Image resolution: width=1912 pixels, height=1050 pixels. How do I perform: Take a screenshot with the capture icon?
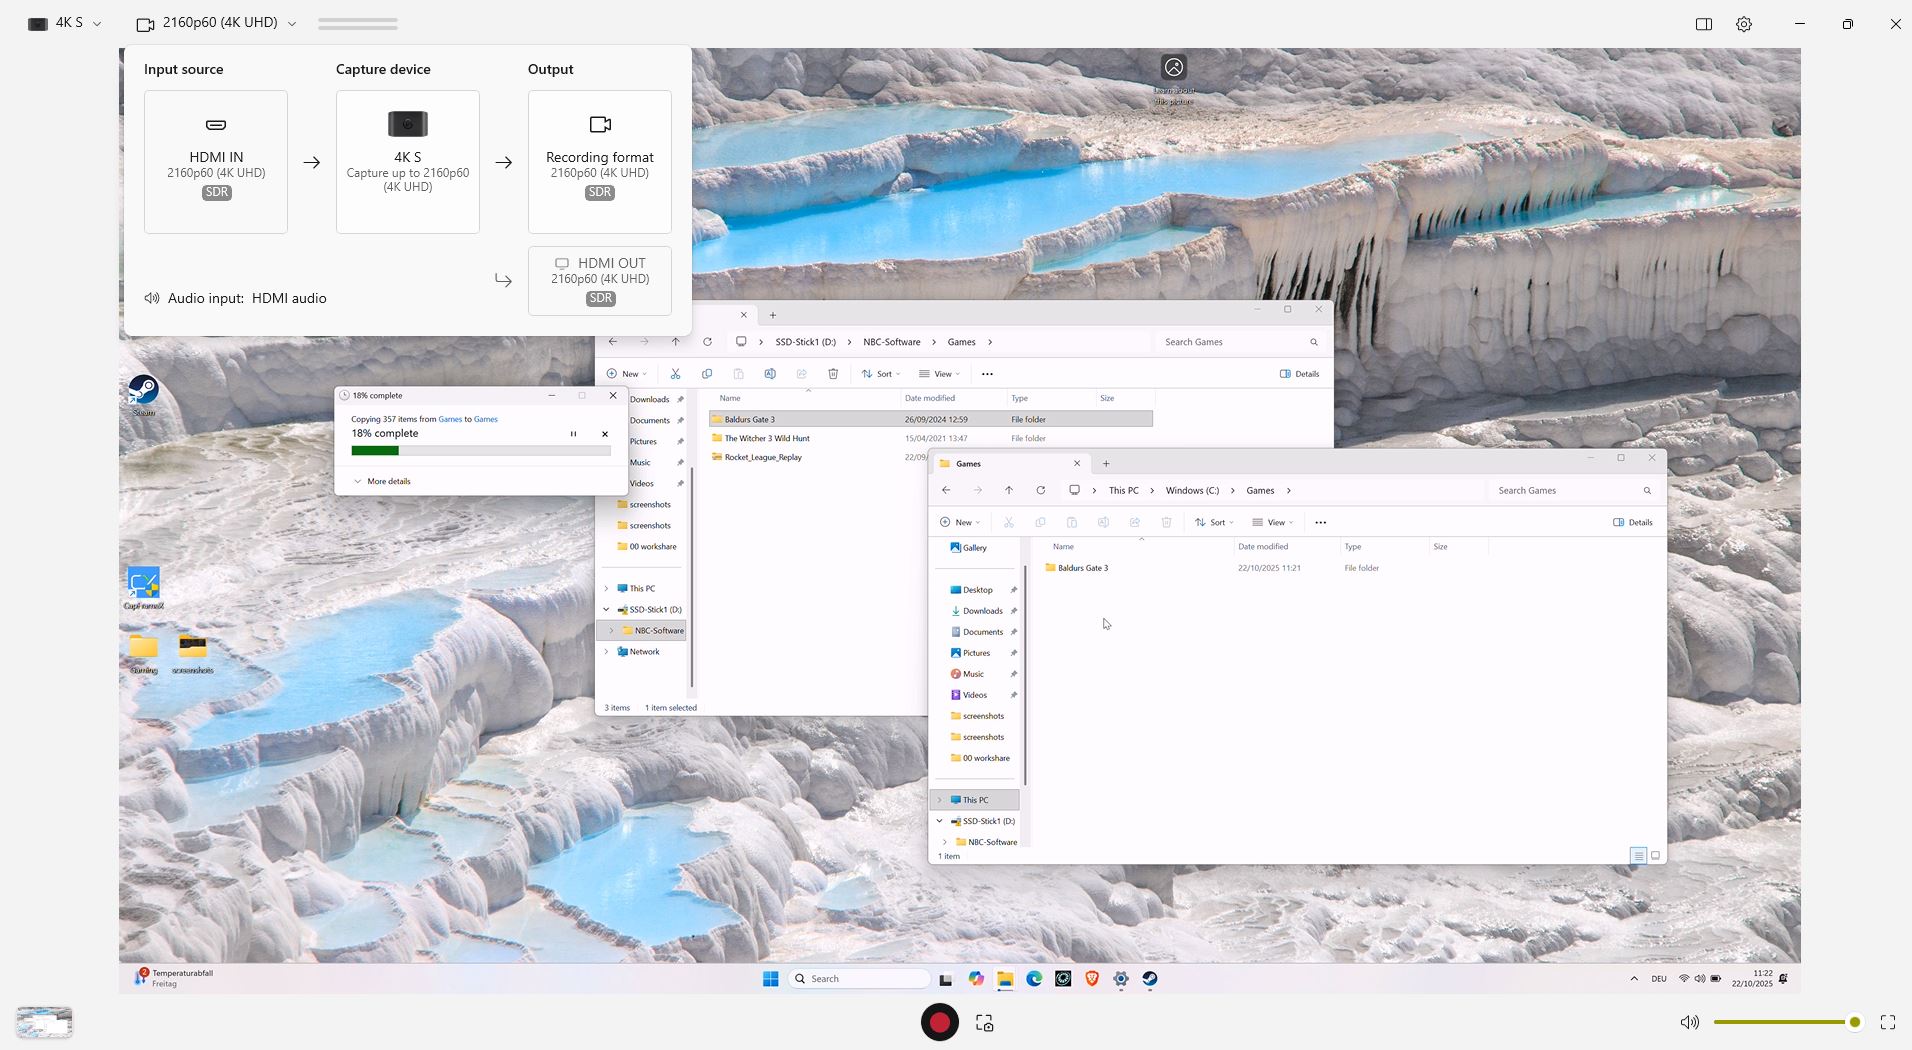[985, 1023]
